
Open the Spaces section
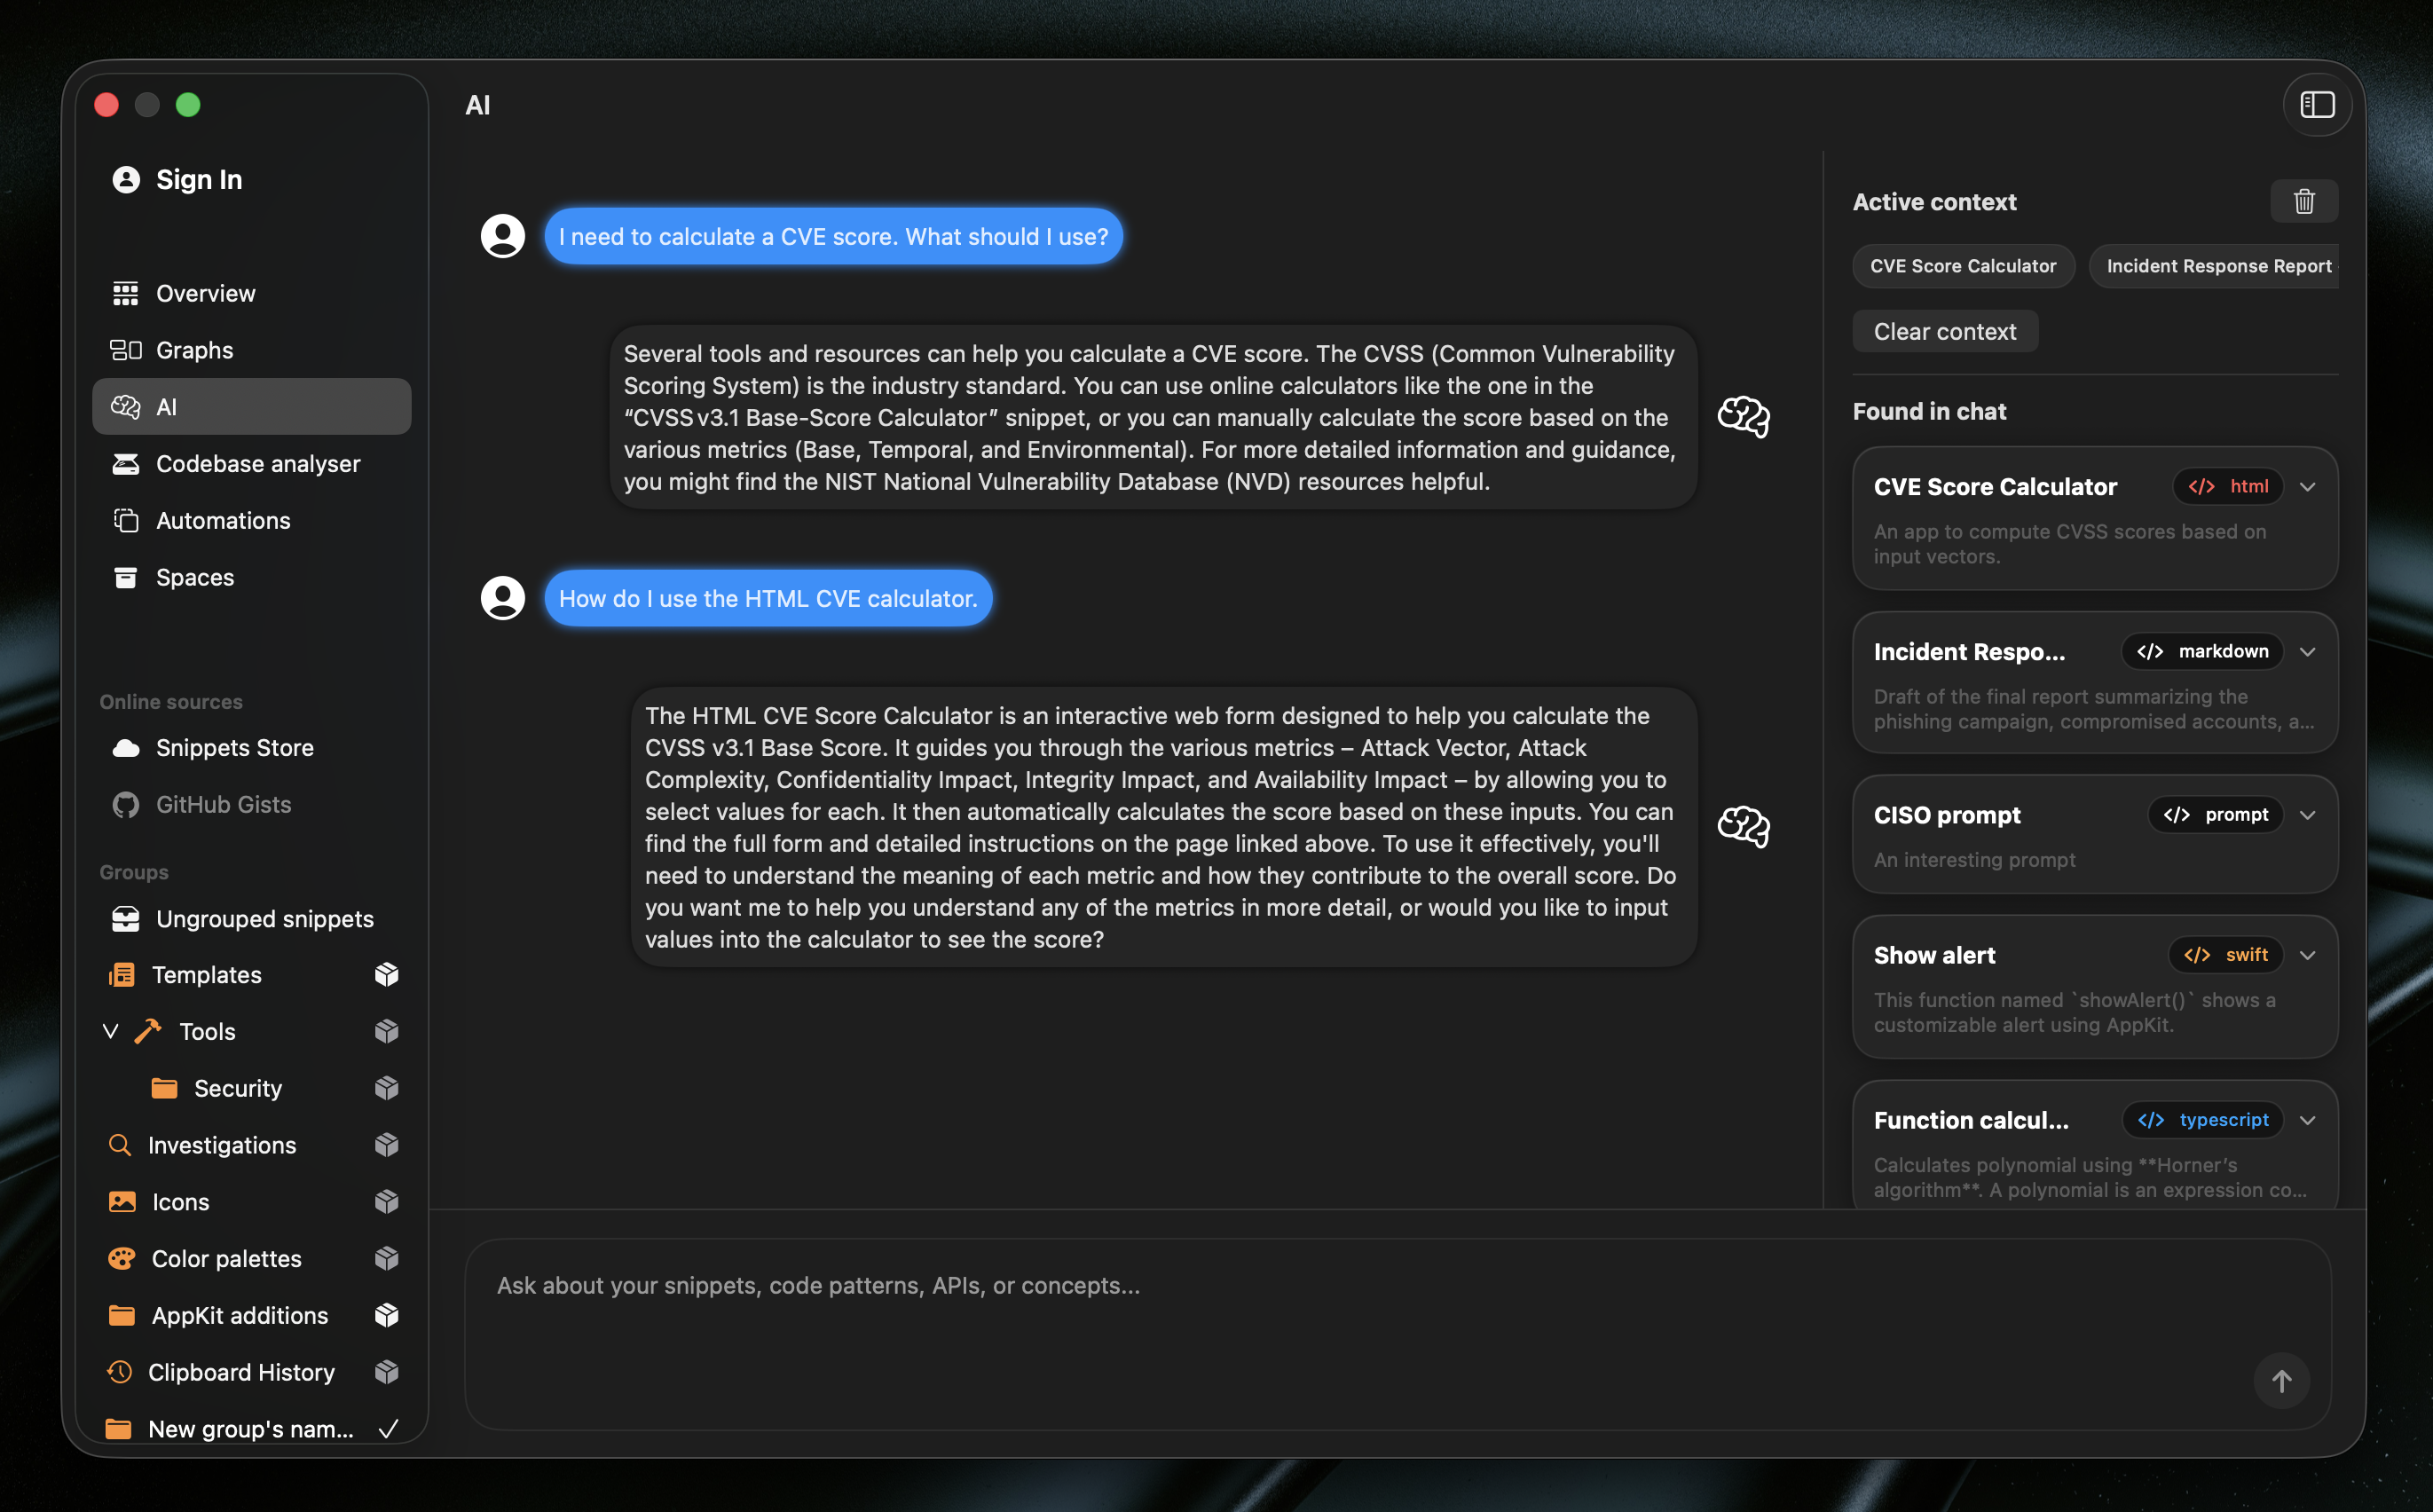click(193, 577)
